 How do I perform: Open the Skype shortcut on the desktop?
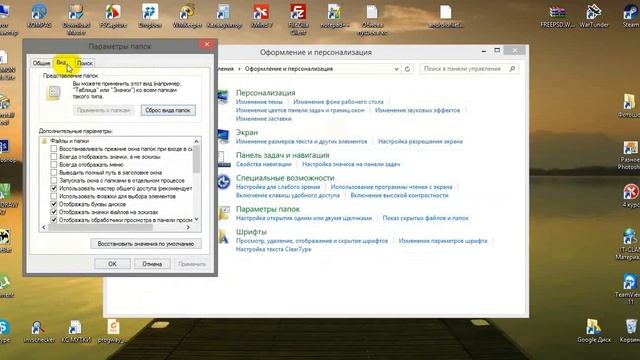pos(5,331)
